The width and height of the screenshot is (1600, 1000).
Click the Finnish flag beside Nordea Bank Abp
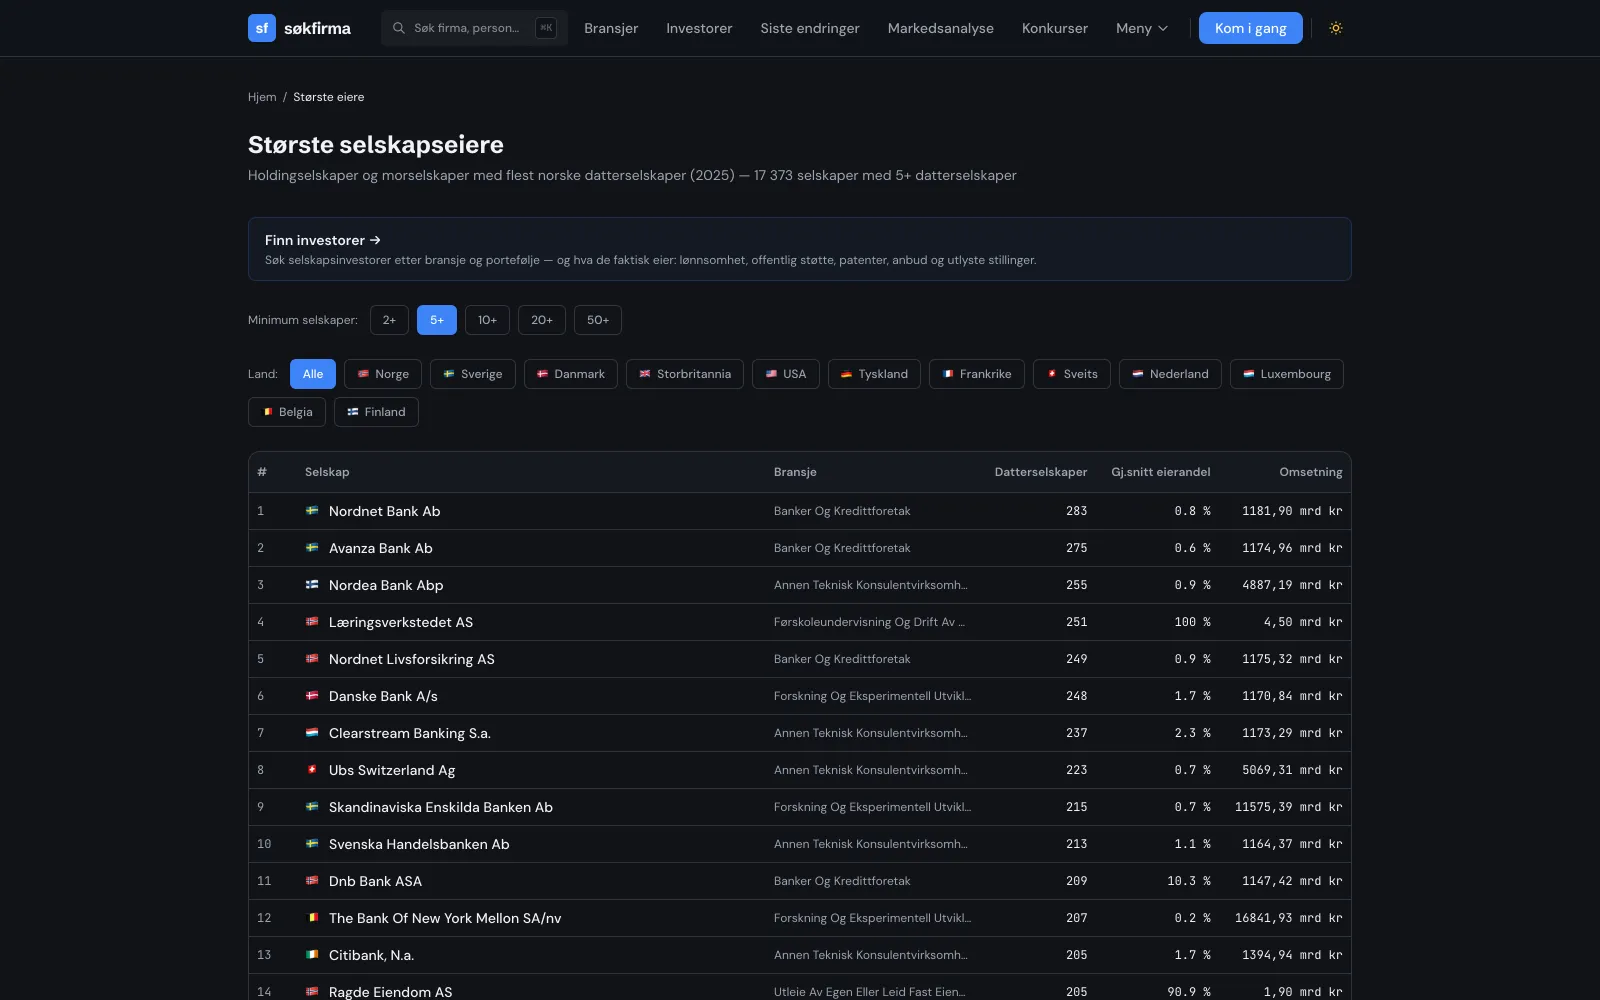click(312, 585)
